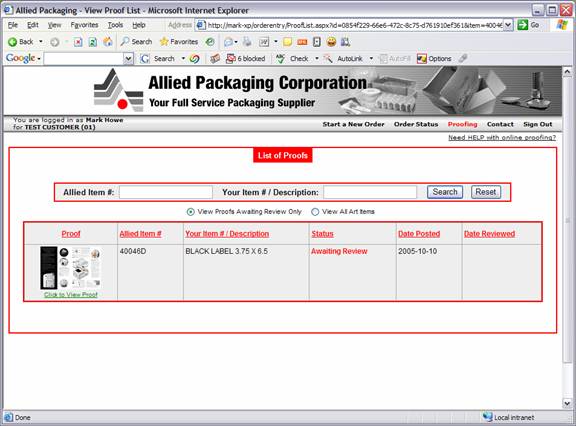Select View Proofs Awaiting Review Only
Image resolution: width=576 pixels, height=426 pixels.
click(190, 212)
